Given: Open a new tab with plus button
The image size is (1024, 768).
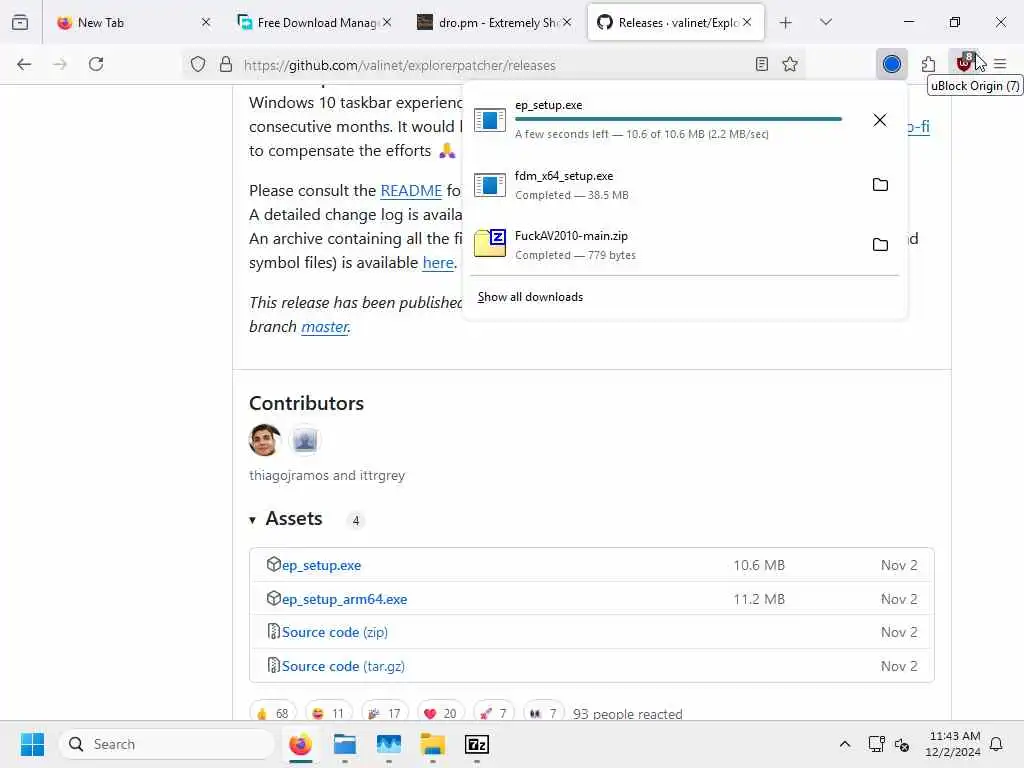Looking at the screenshot, I should 786,23.
